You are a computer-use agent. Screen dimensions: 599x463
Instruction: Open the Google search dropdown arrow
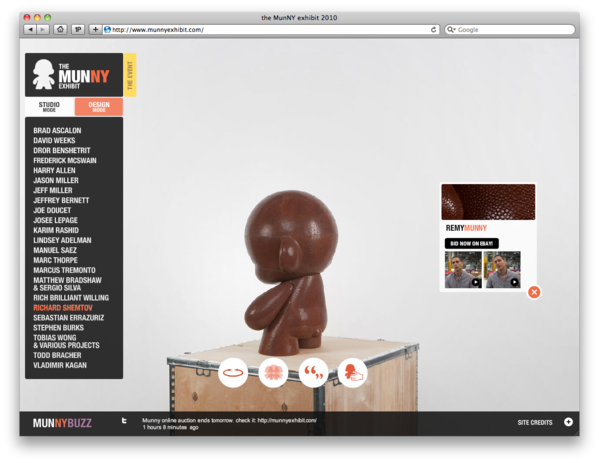coord(452,29)
